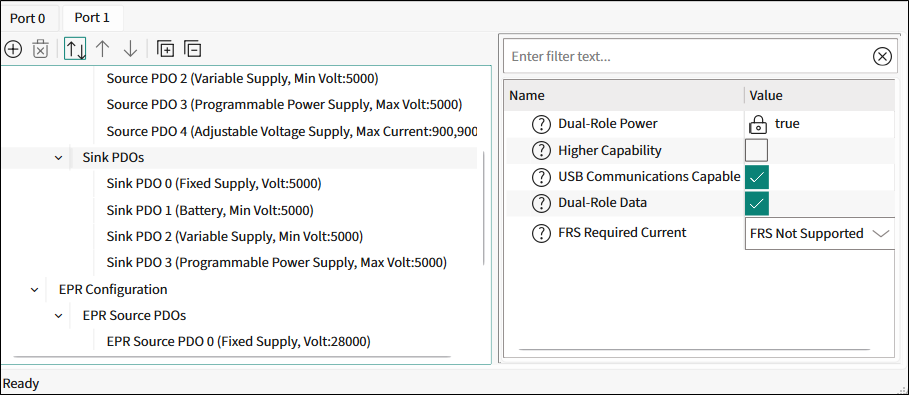The height and width of the screenshot is (395, 909).
Task: Switch to the Port 0 tab
Action: [x=27, y=18]
